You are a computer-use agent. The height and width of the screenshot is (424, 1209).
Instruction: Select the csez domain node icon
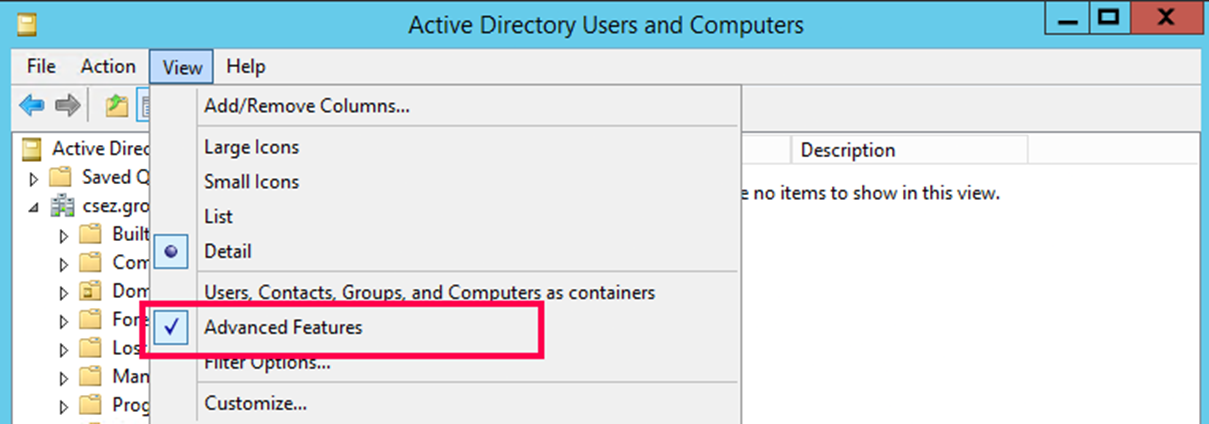pyautogui.click(x=62, y=206)
